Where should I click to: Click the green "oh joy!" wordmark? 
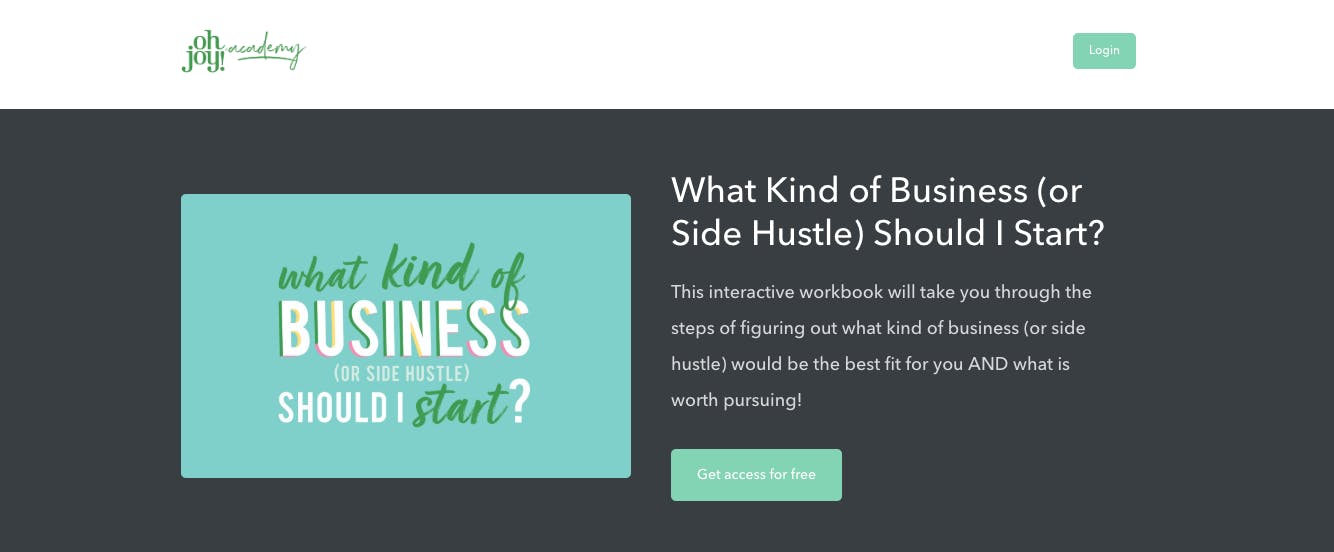coord(203,51)
